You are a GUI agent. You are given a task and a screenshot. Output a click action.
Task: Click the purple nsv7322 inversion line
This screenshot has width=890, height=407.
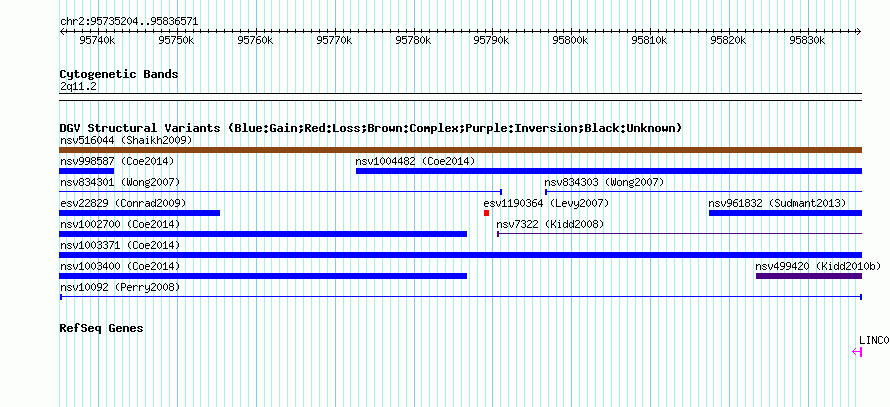point(679,234)
